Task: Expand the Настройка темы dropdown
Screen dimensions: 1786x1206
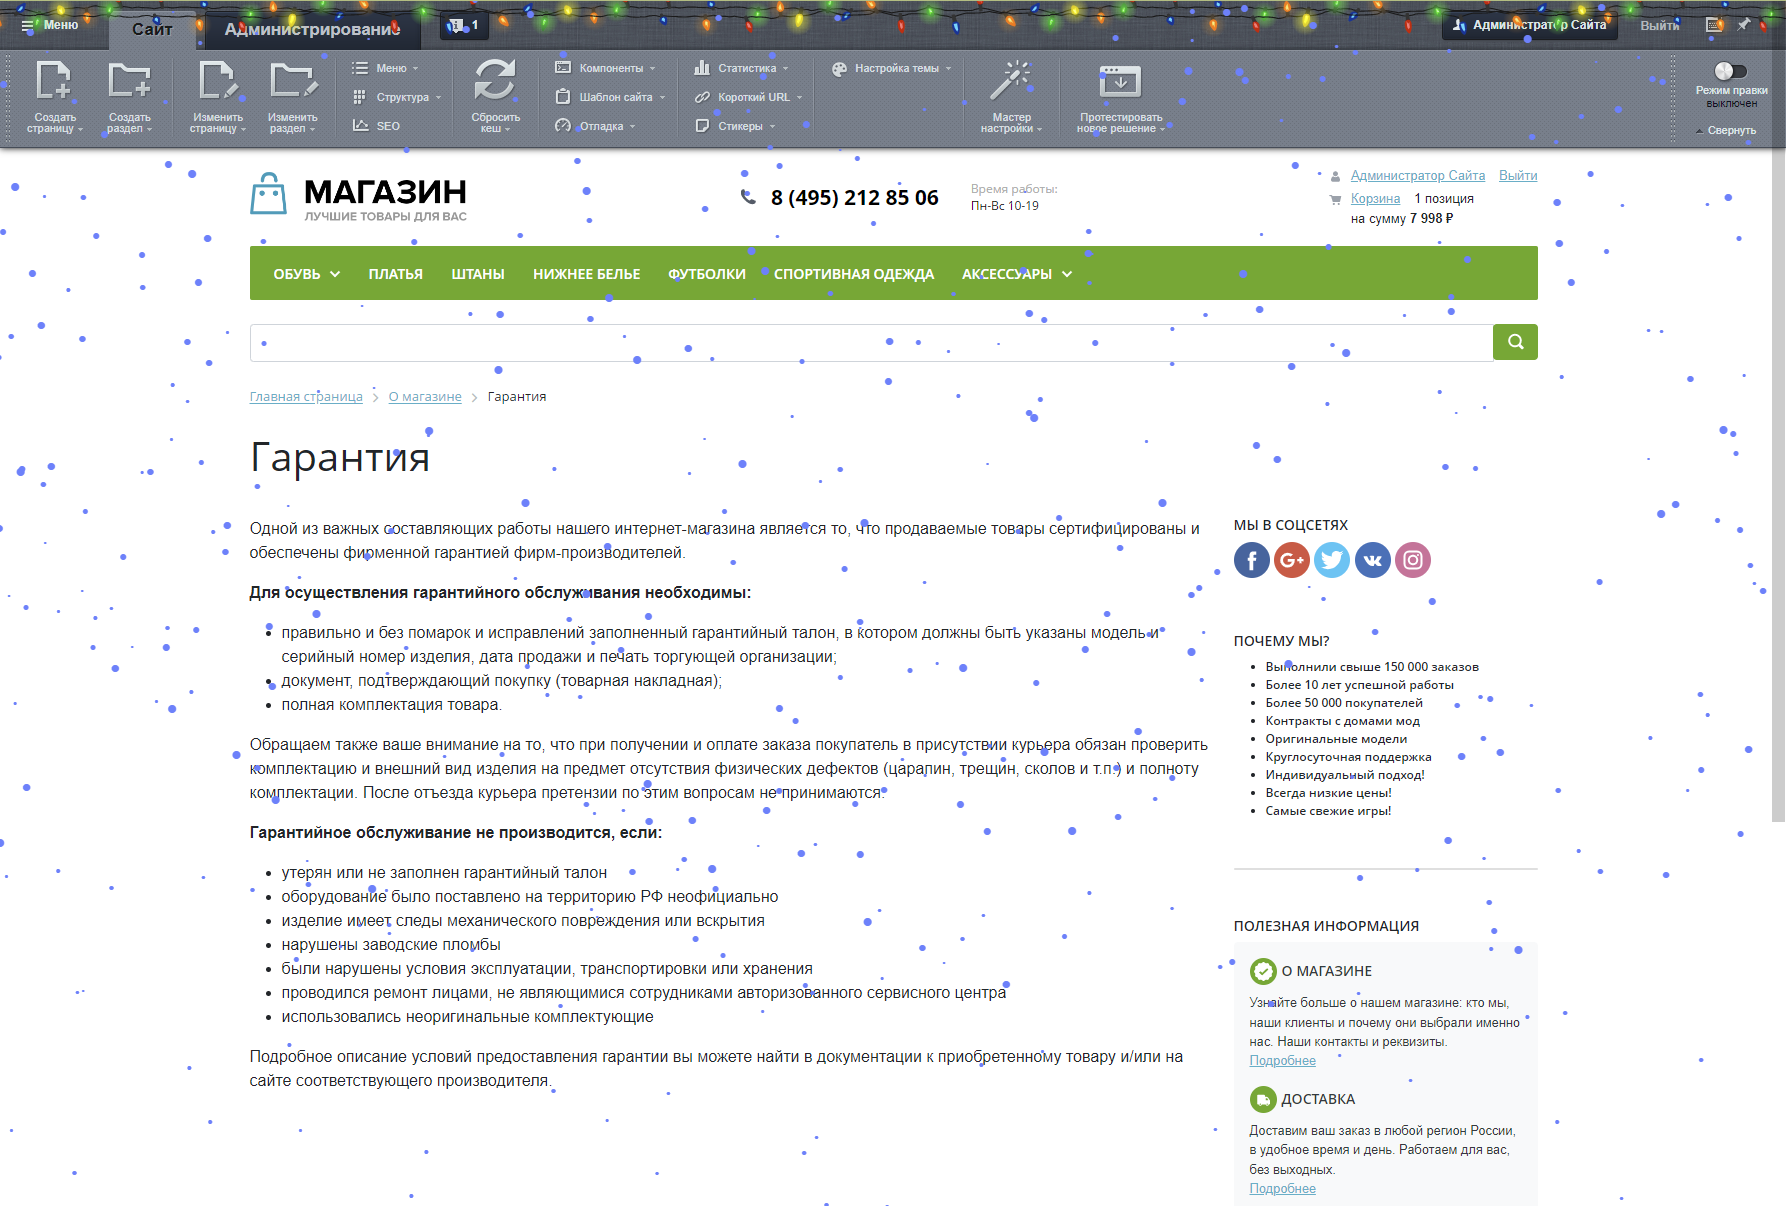Action: click(889, 68)
